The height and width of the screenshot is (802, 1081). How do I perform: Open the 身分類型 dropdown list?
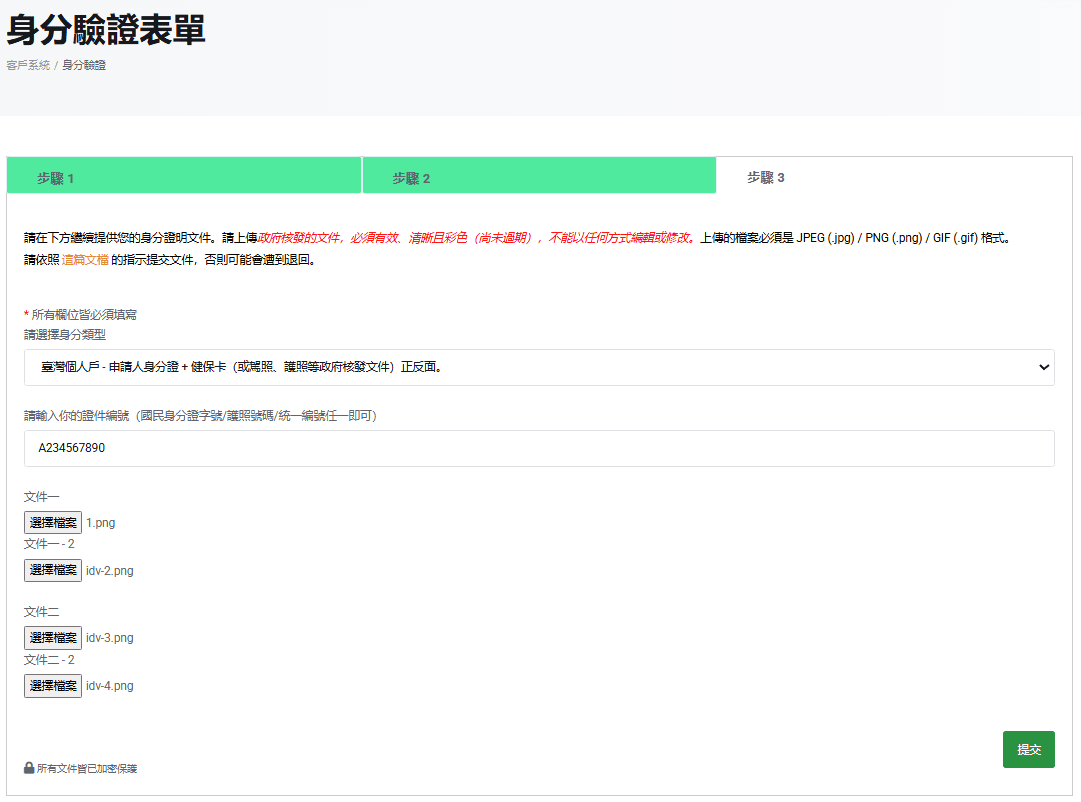539,367
